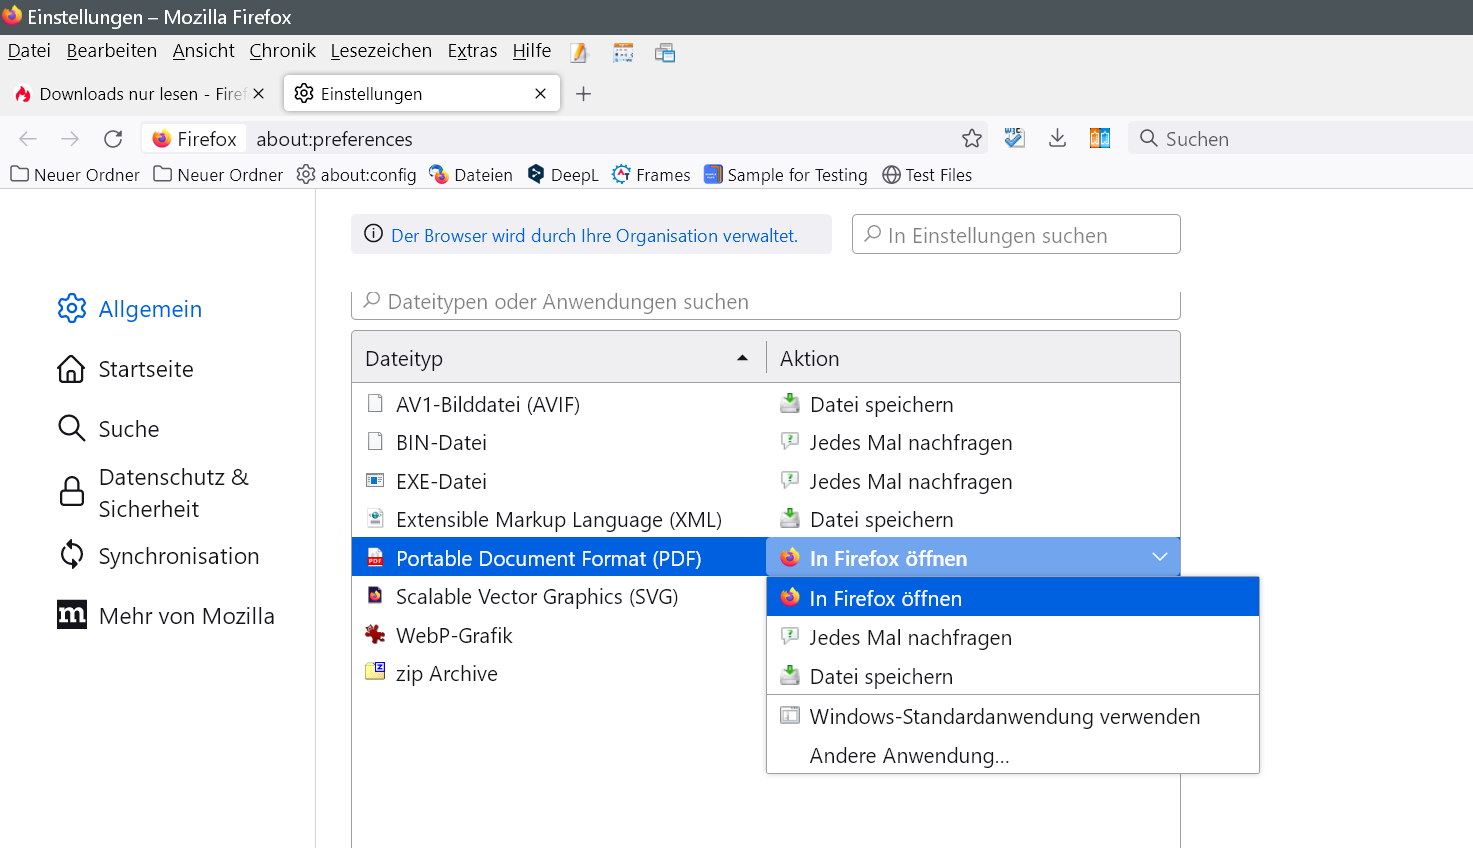Screen dimensions: 1473x848
Task: Expand the PDF action dropdown
Action: [1159, 558]
